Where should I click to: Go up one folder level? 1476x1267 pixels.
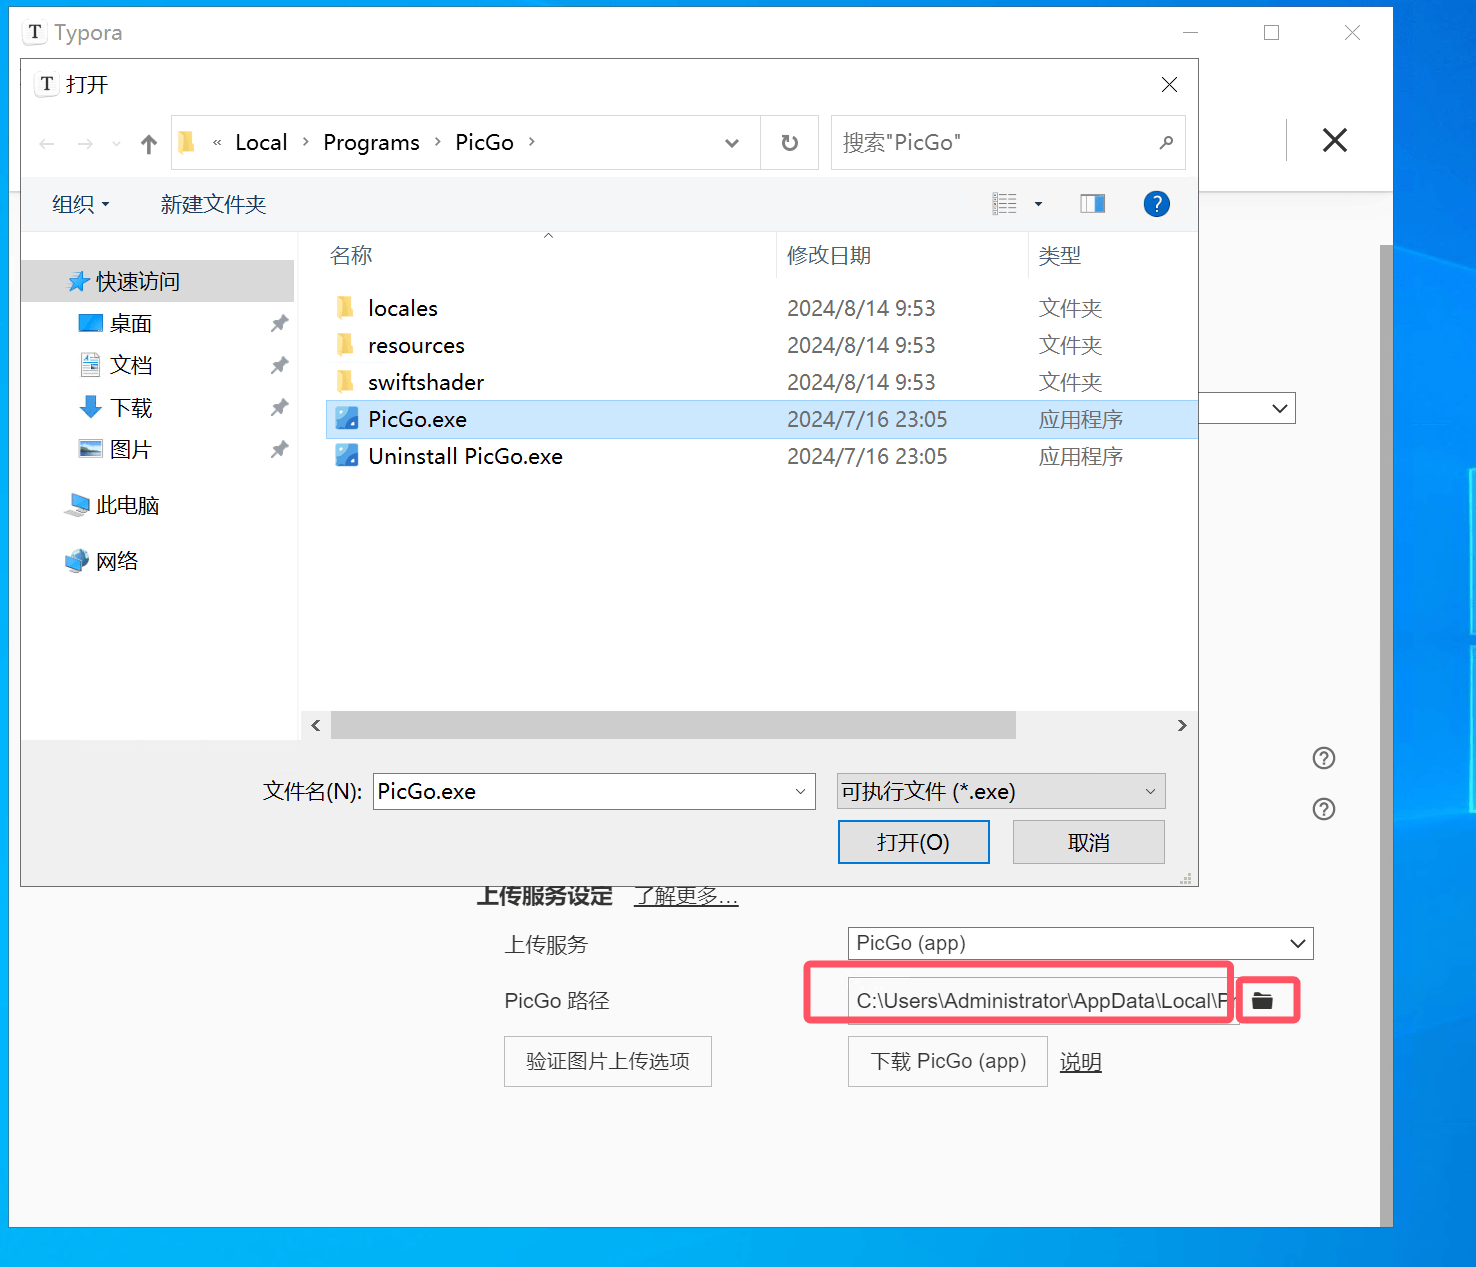149,143
